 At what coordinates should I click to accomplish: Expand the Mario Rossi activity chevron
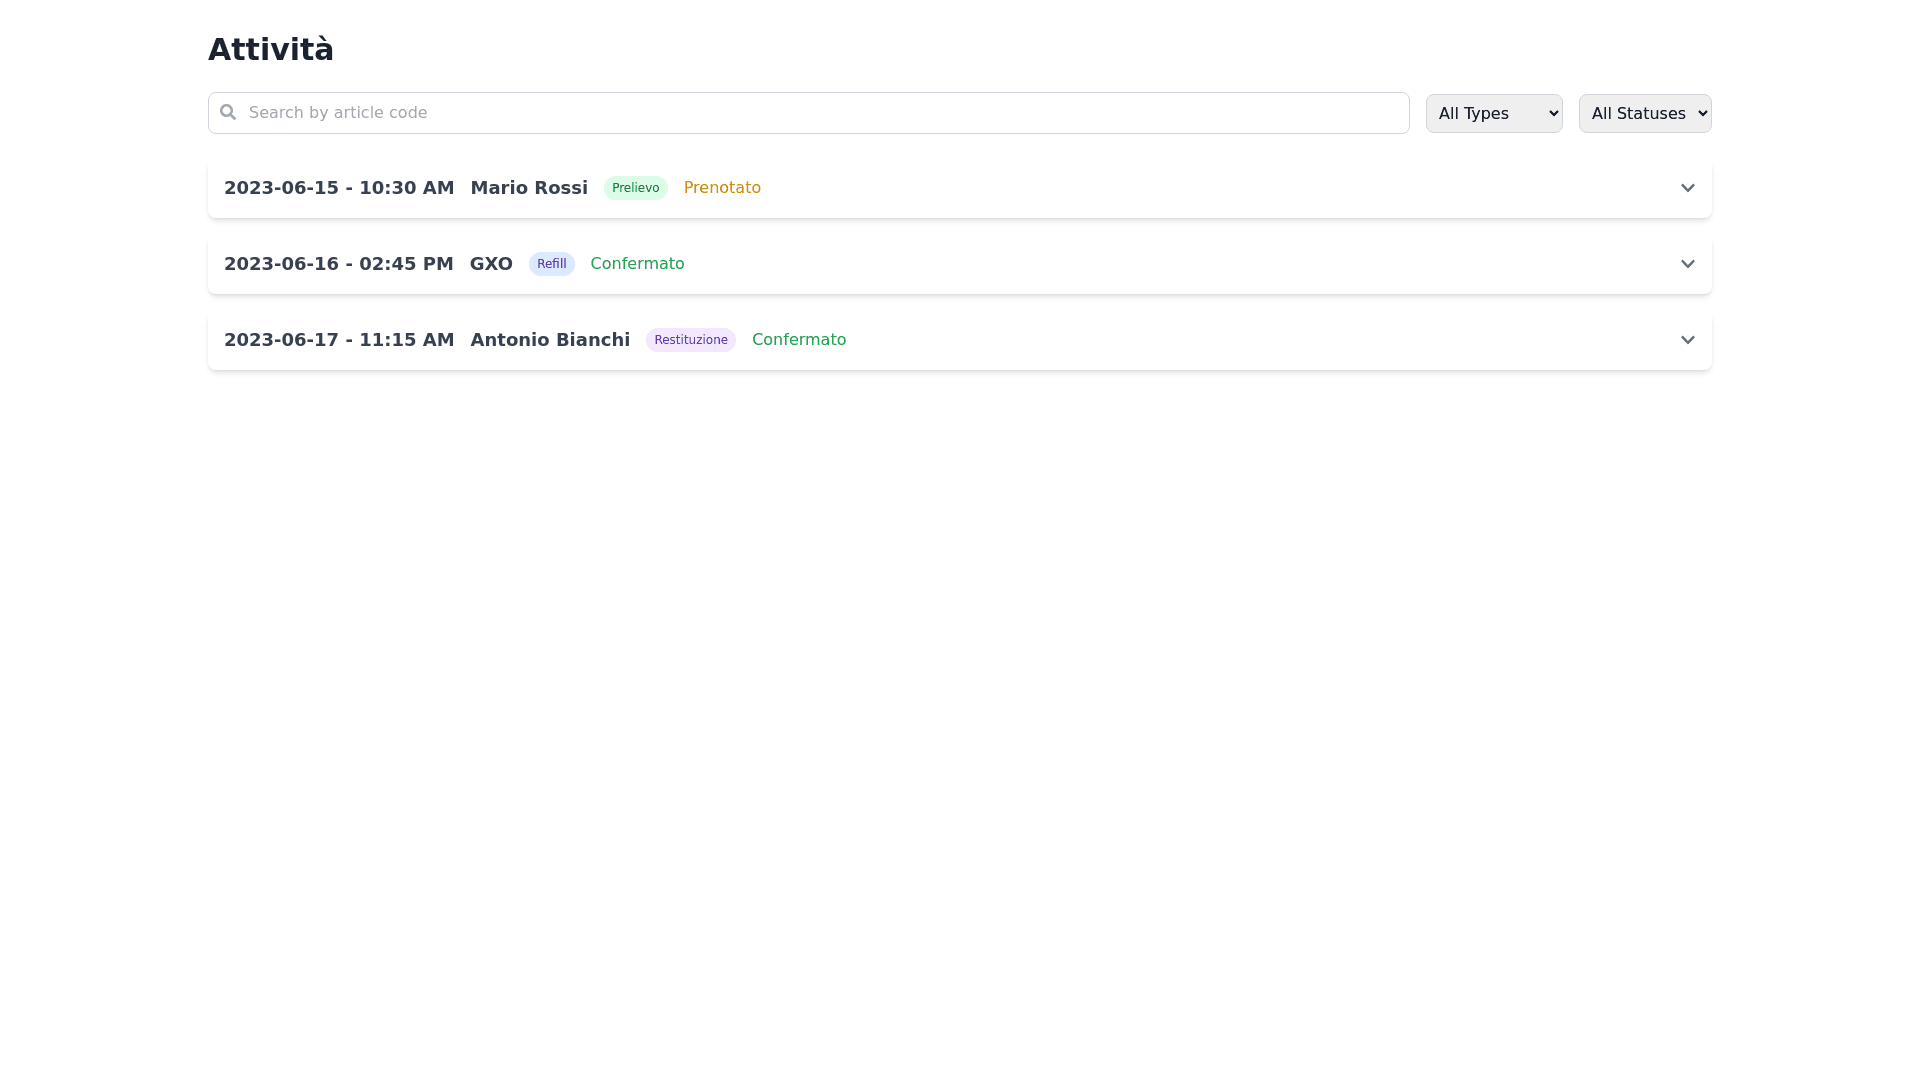(x=1687, y=188)
